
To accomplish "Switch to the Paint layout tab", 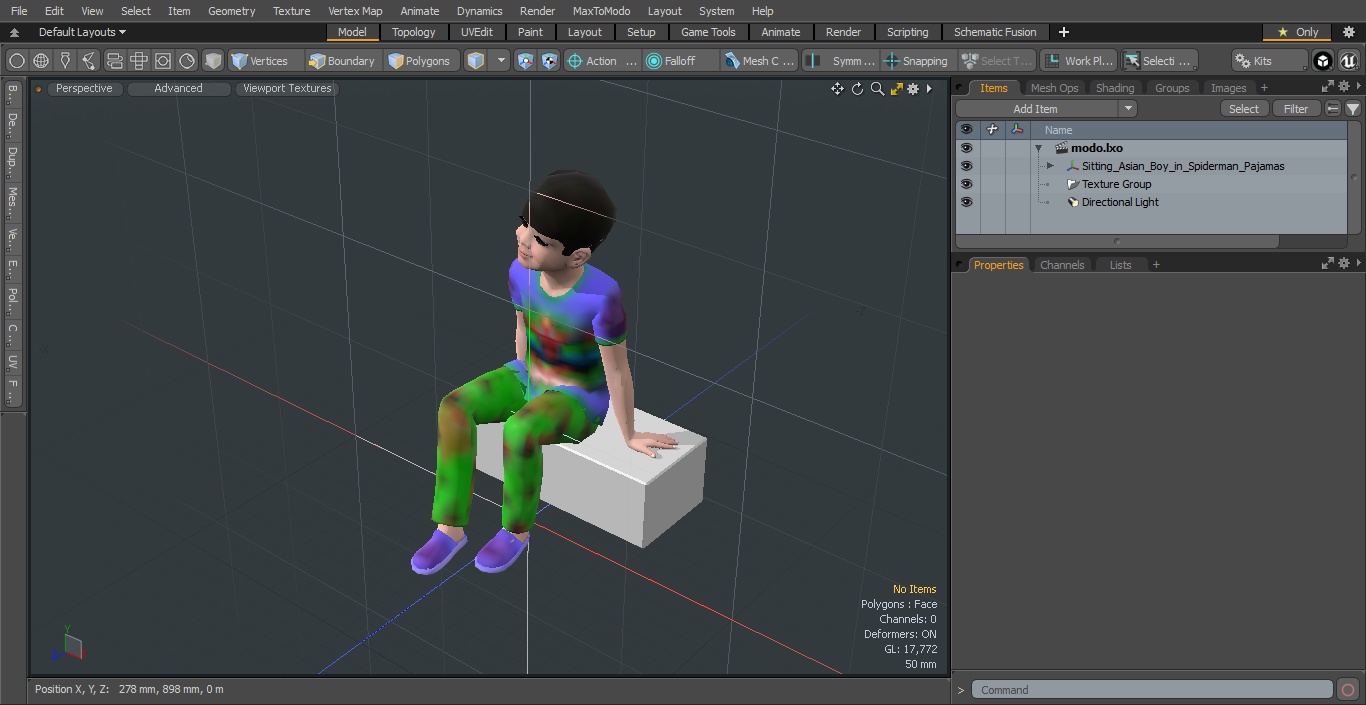I will coord(531,32).
